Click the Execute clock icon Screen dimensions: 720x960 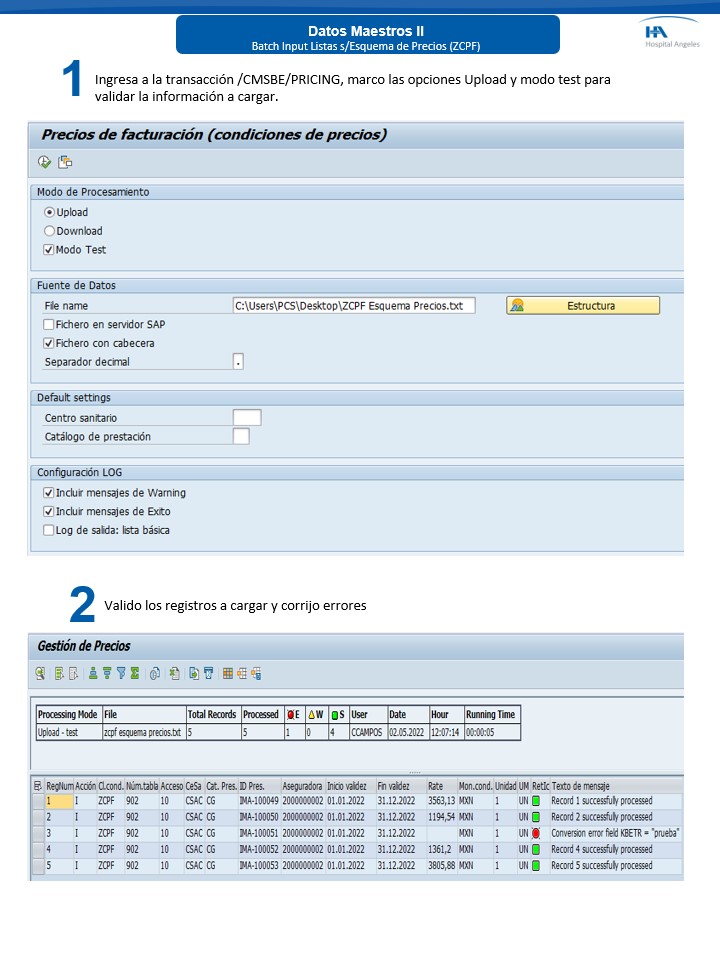point(44,162)
